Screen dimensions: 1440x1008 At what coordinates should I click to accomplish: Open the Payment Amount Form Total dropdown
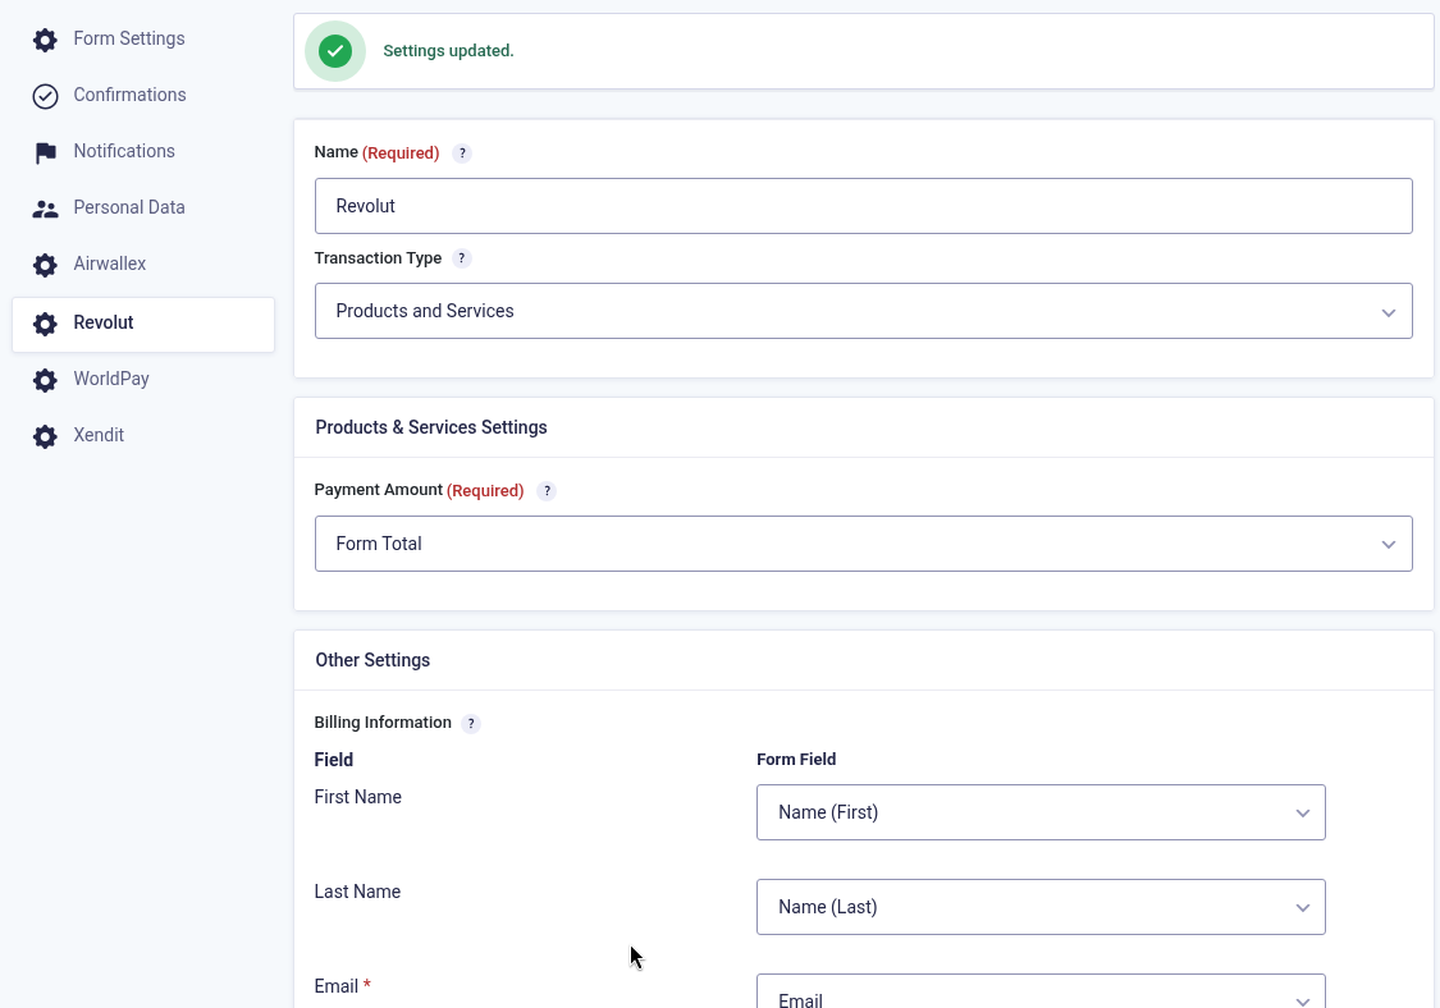pyautogui.click(x=863, y=544)
